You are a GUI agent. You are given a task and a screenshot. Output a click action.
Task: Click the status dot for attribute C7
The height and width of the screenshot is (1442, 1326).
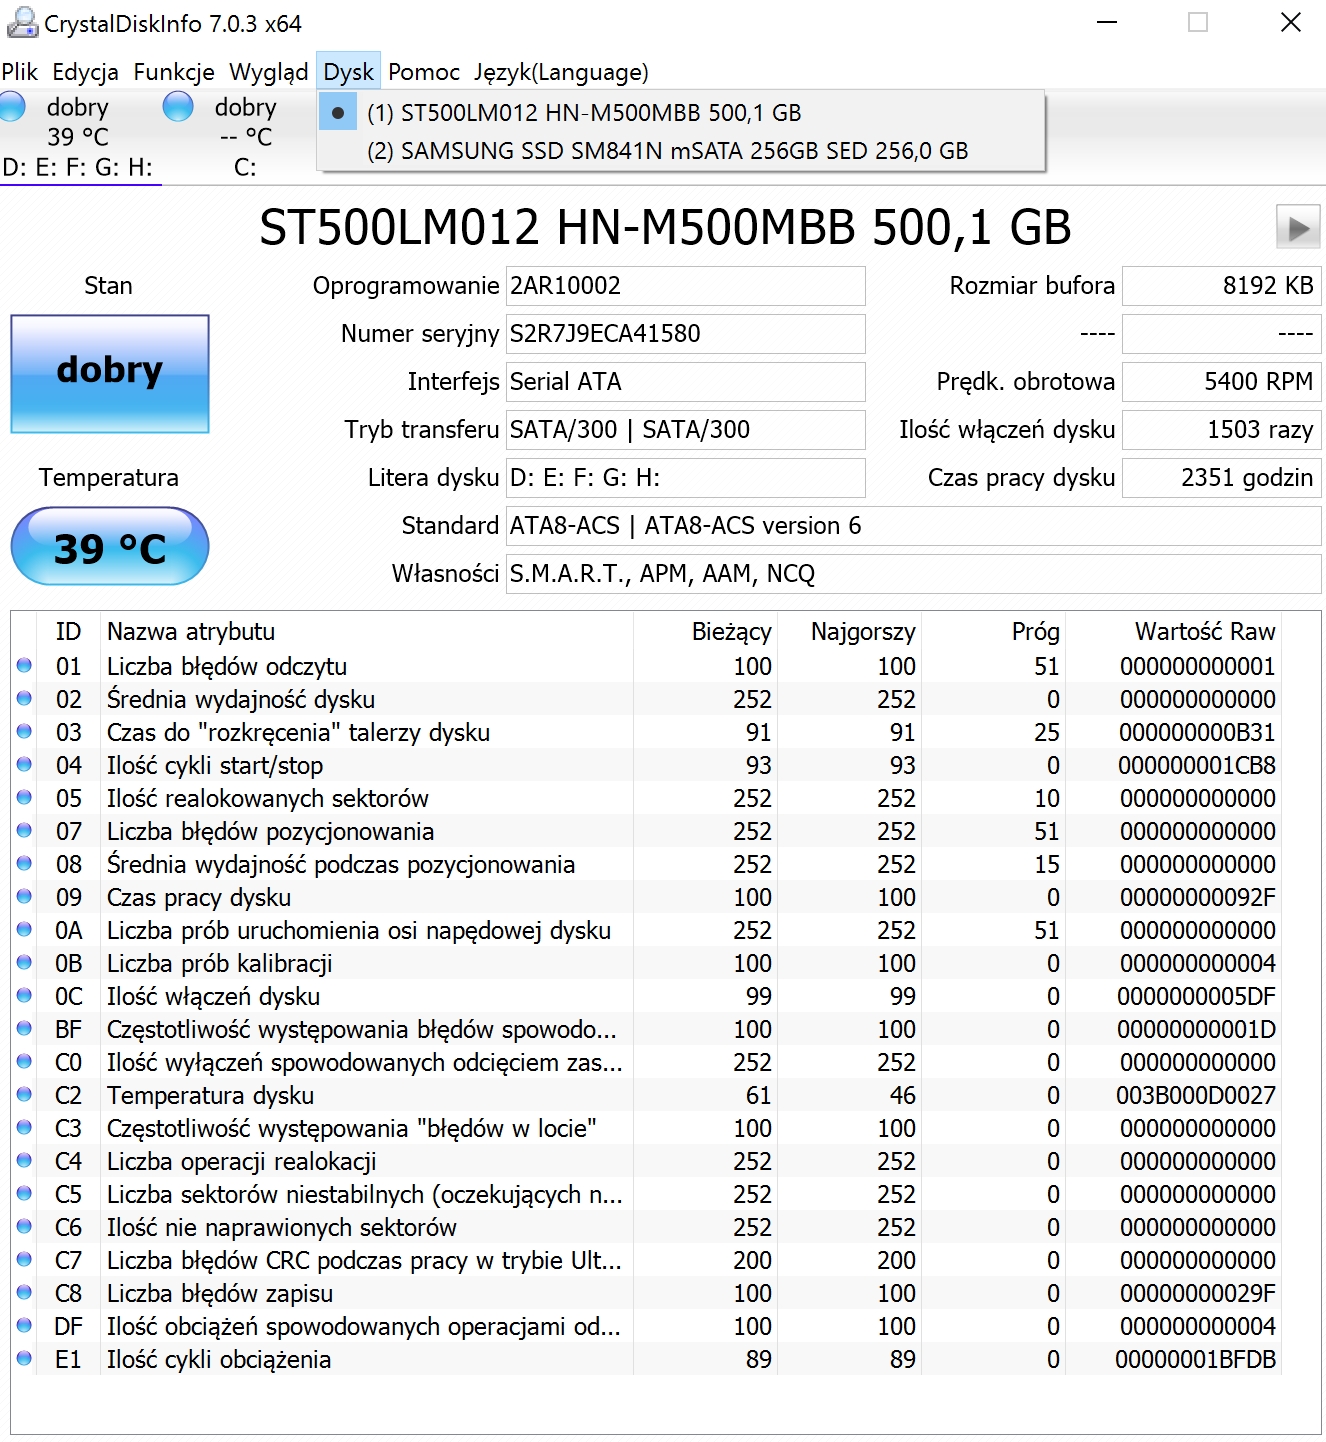(x=24, y=1259)
